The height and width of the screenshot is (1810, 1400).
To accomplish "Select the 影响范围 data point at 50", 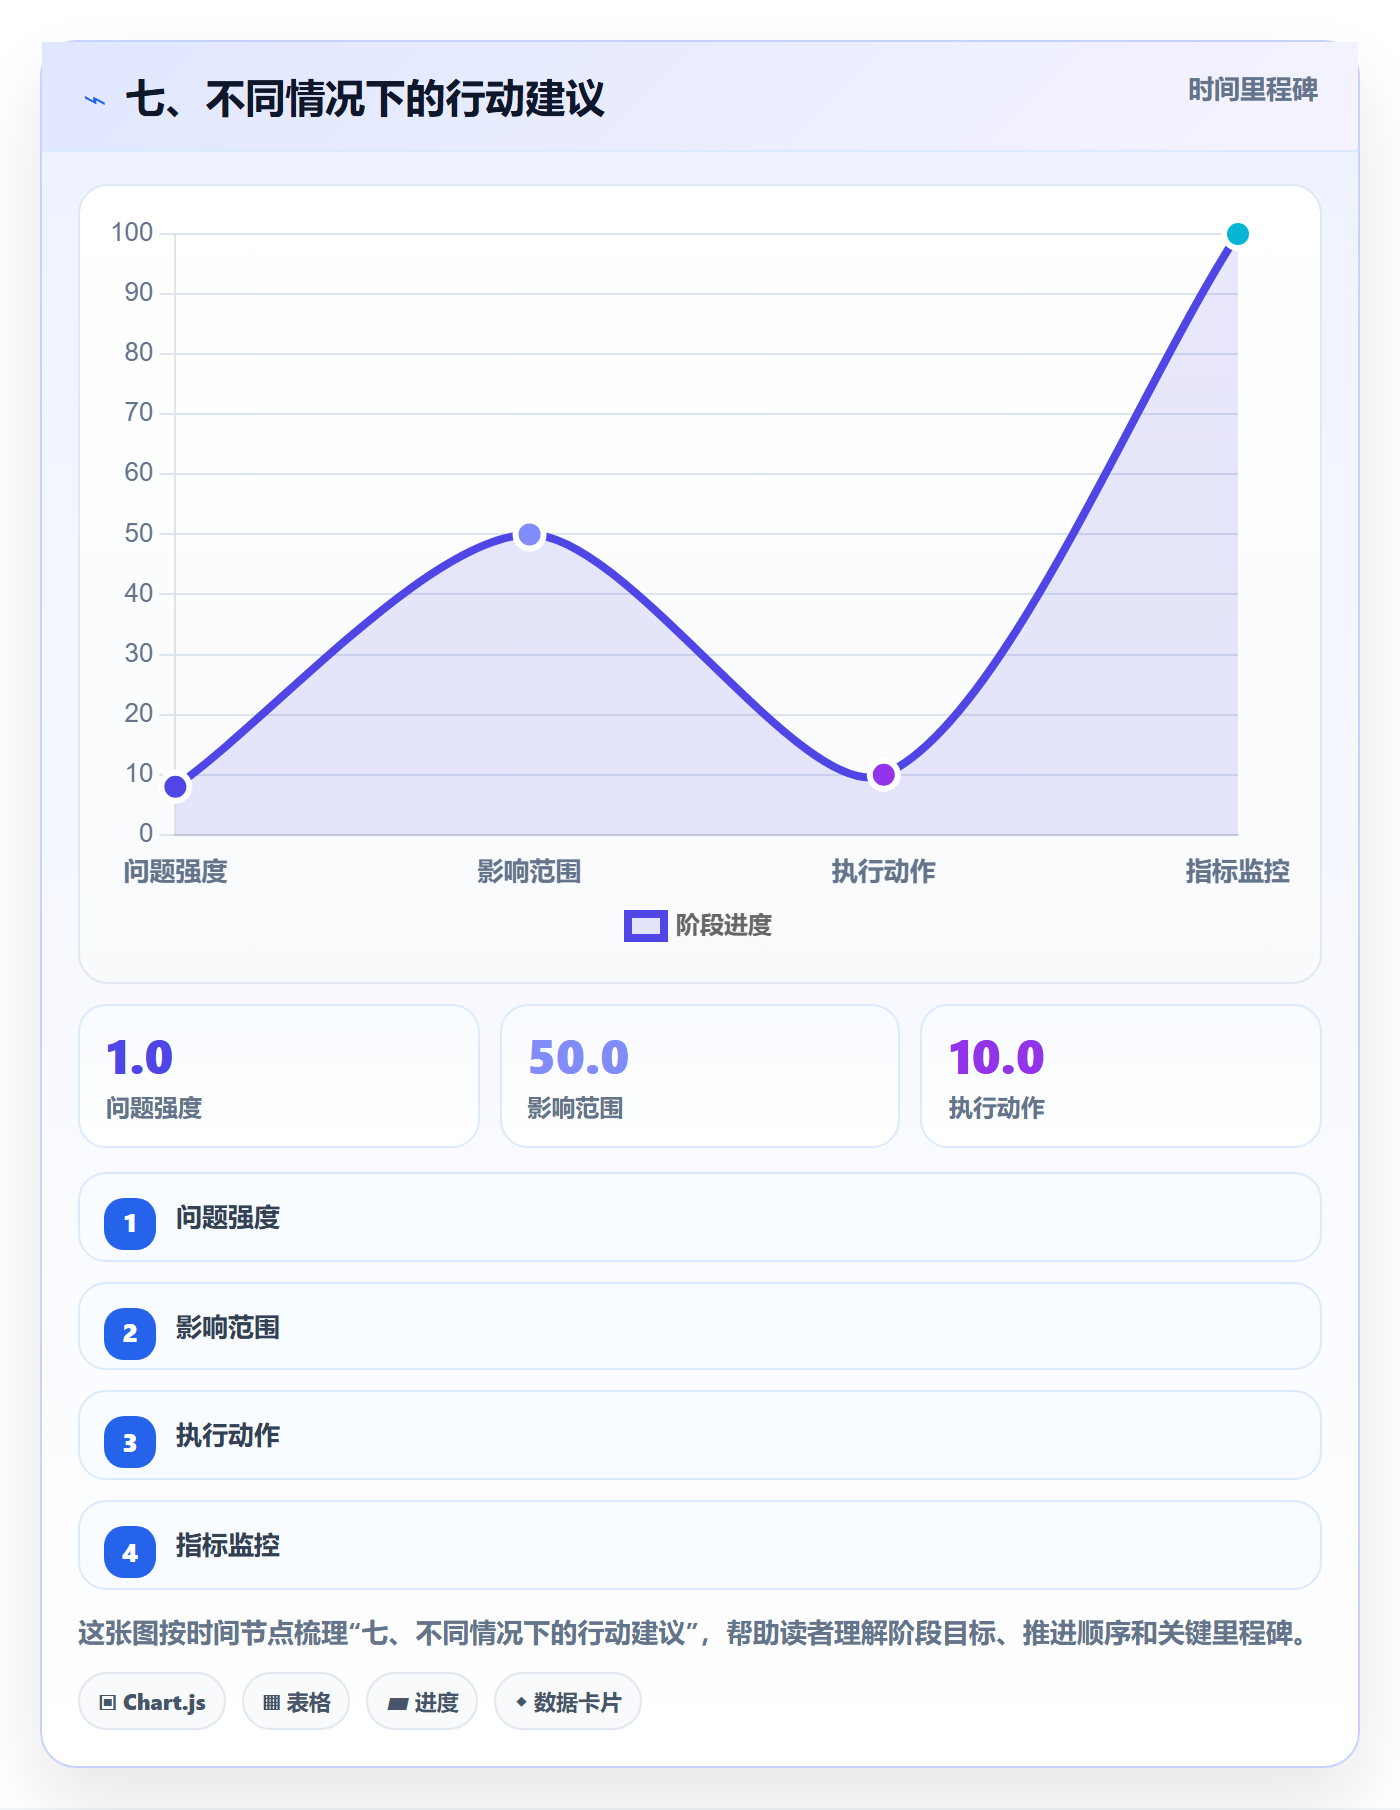I will (x=530, y=535).
